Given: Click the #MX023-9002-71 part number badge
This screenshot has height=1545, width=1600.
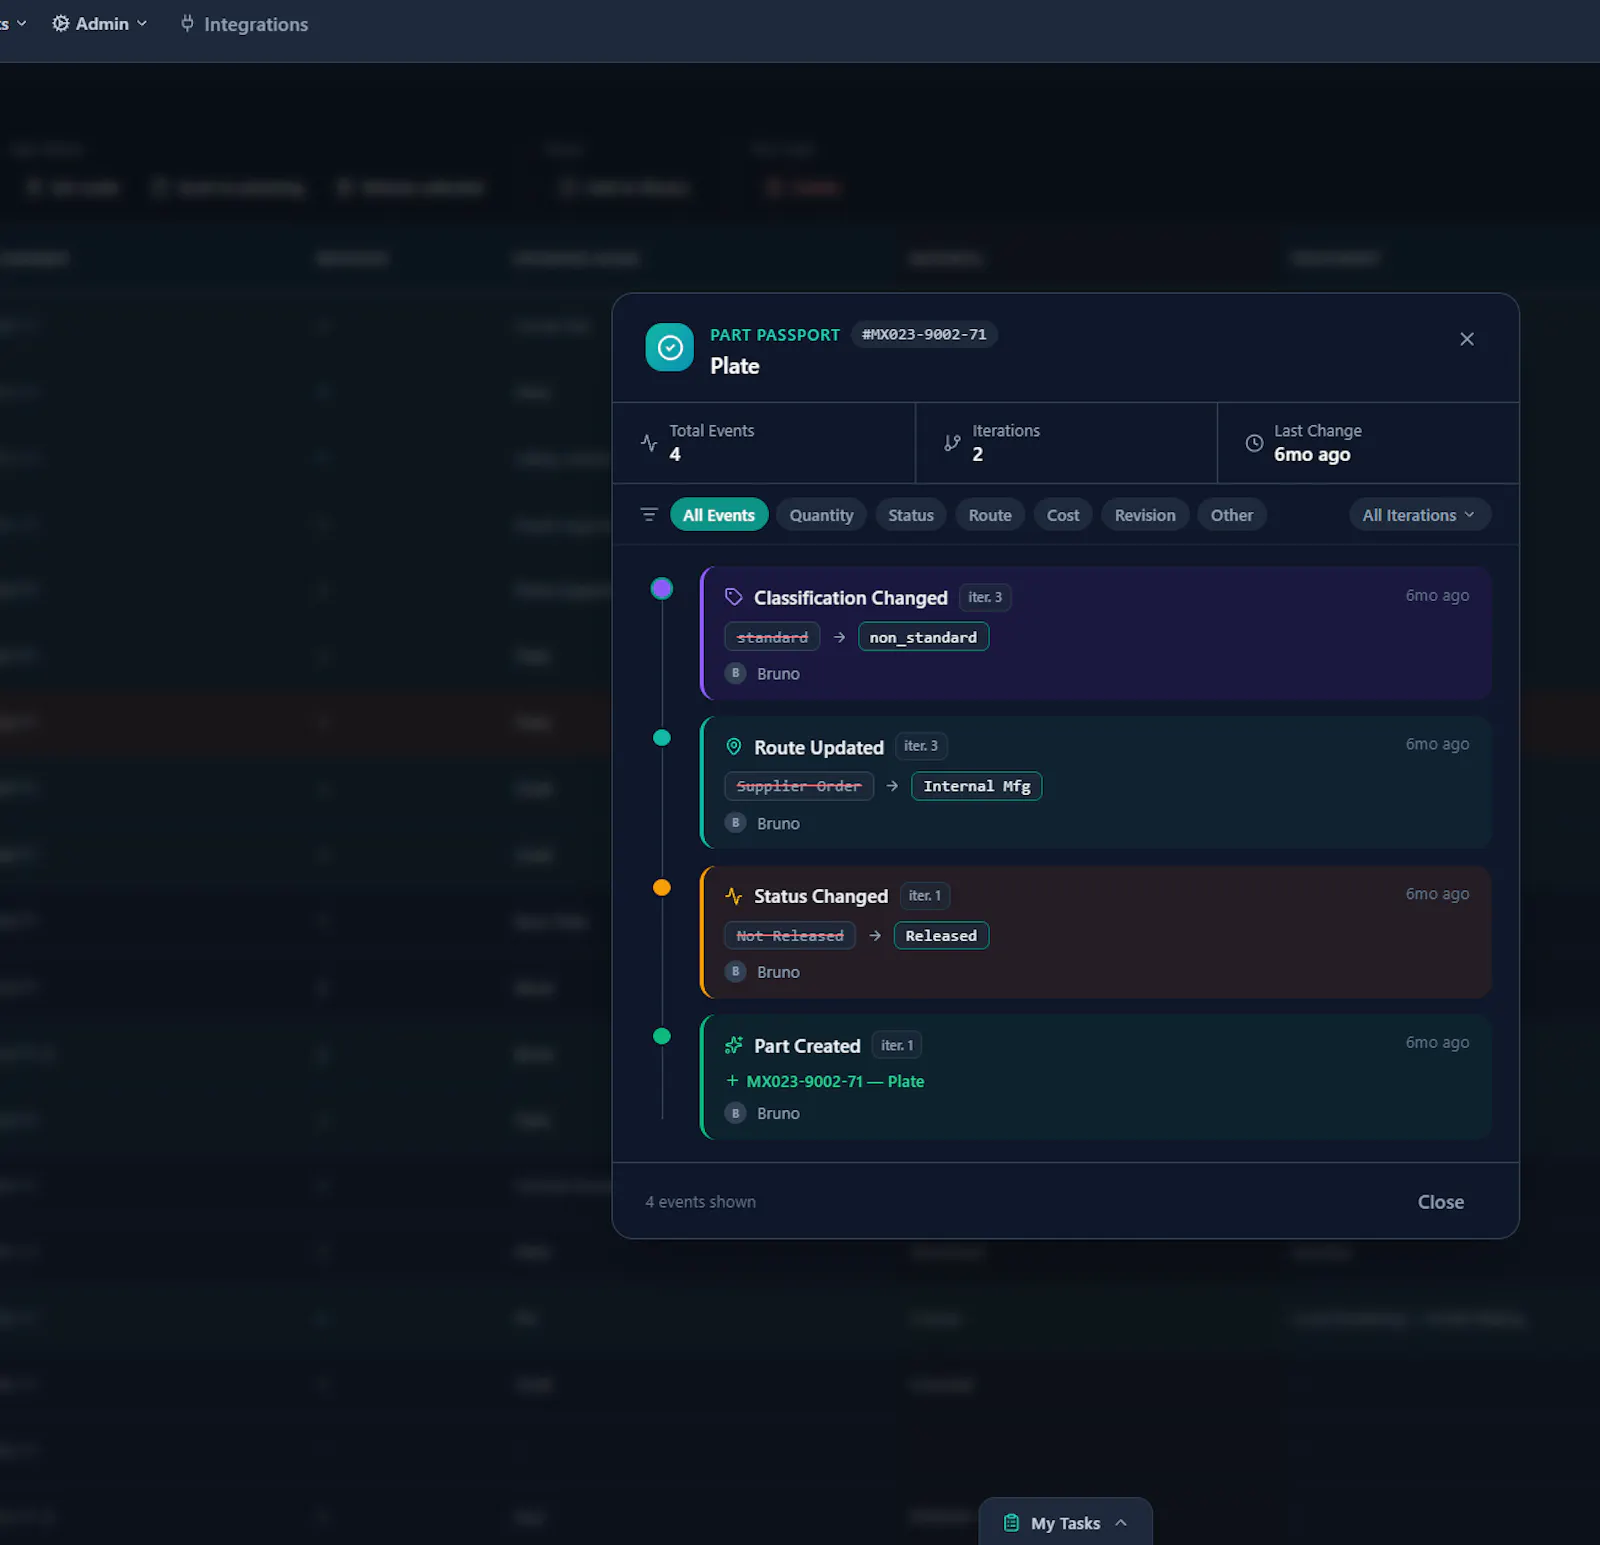Looking at the screenshot, I should tap(924, 334).
